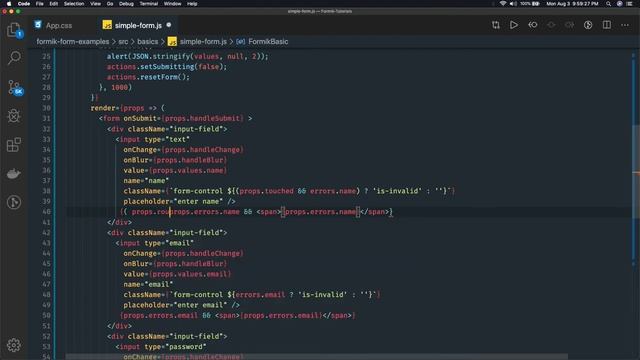Click 'name="email"' on line 47
The image size is (640, 360).
(148, 284)
